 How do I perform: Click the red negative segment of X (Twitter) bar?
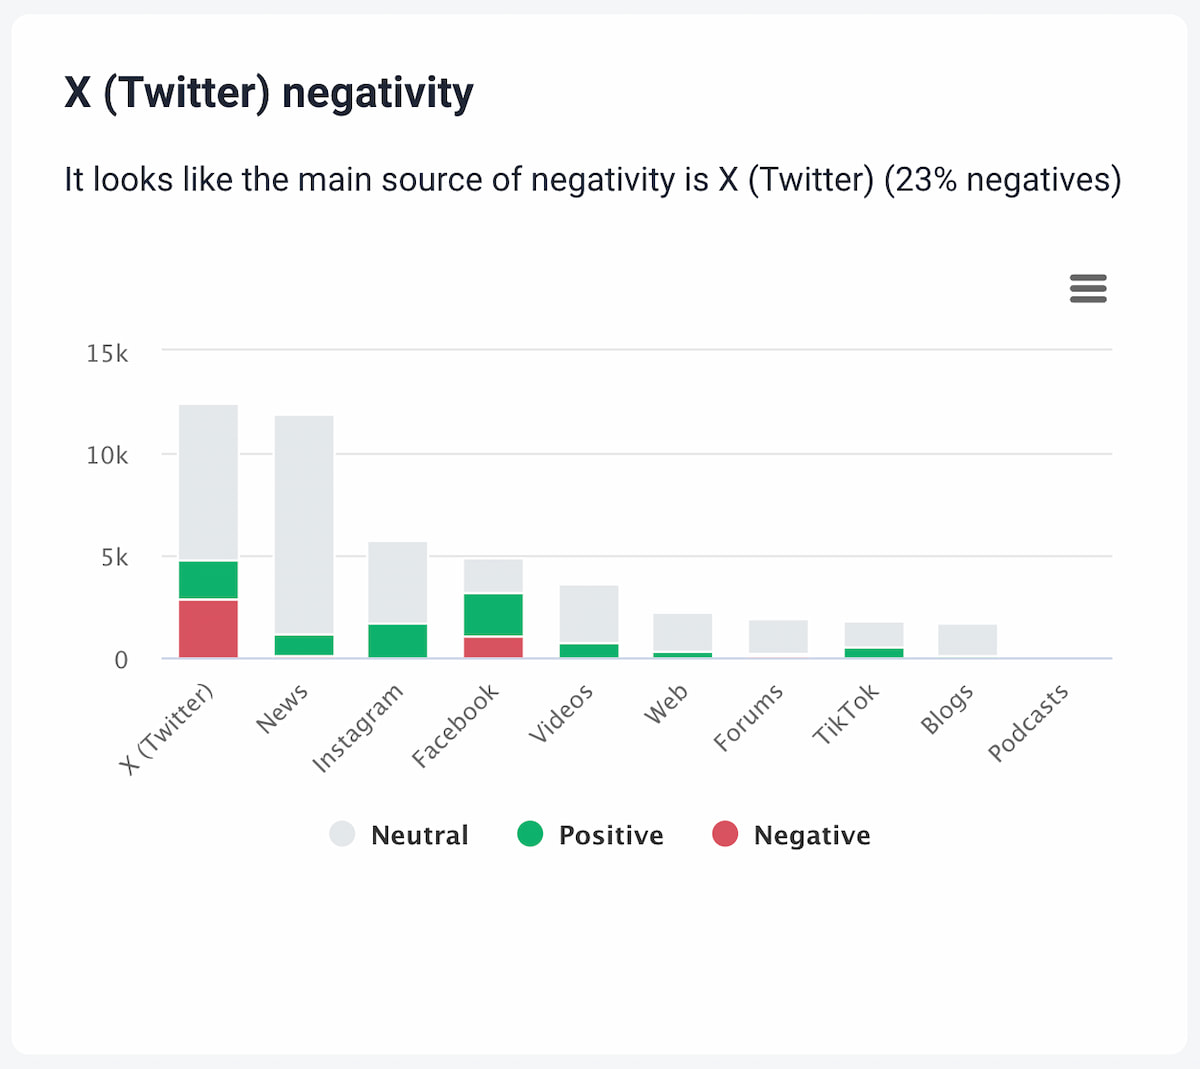coord(208,628)
